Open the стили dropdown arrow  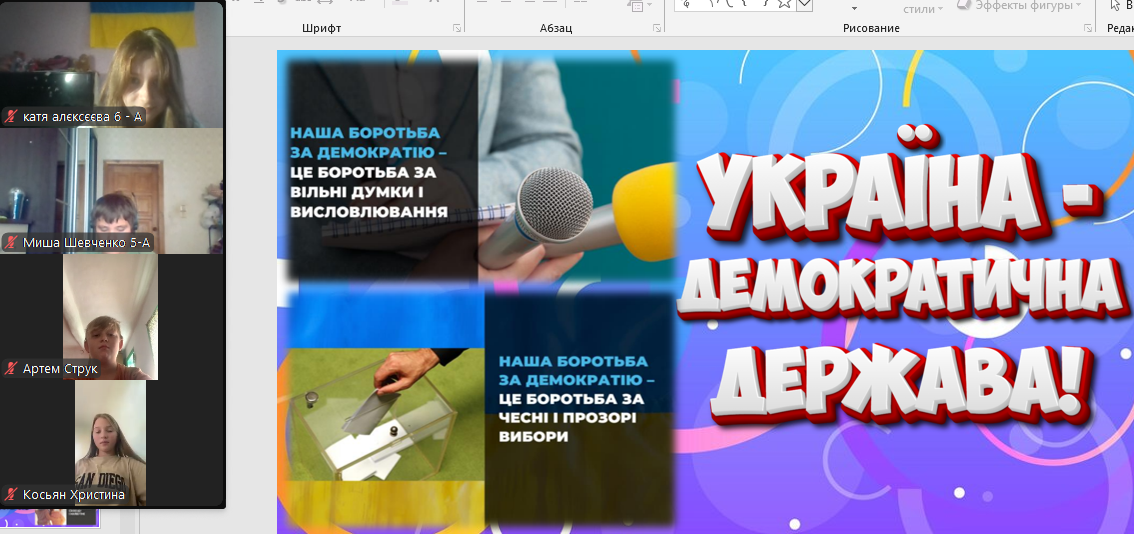coord(940,9)
